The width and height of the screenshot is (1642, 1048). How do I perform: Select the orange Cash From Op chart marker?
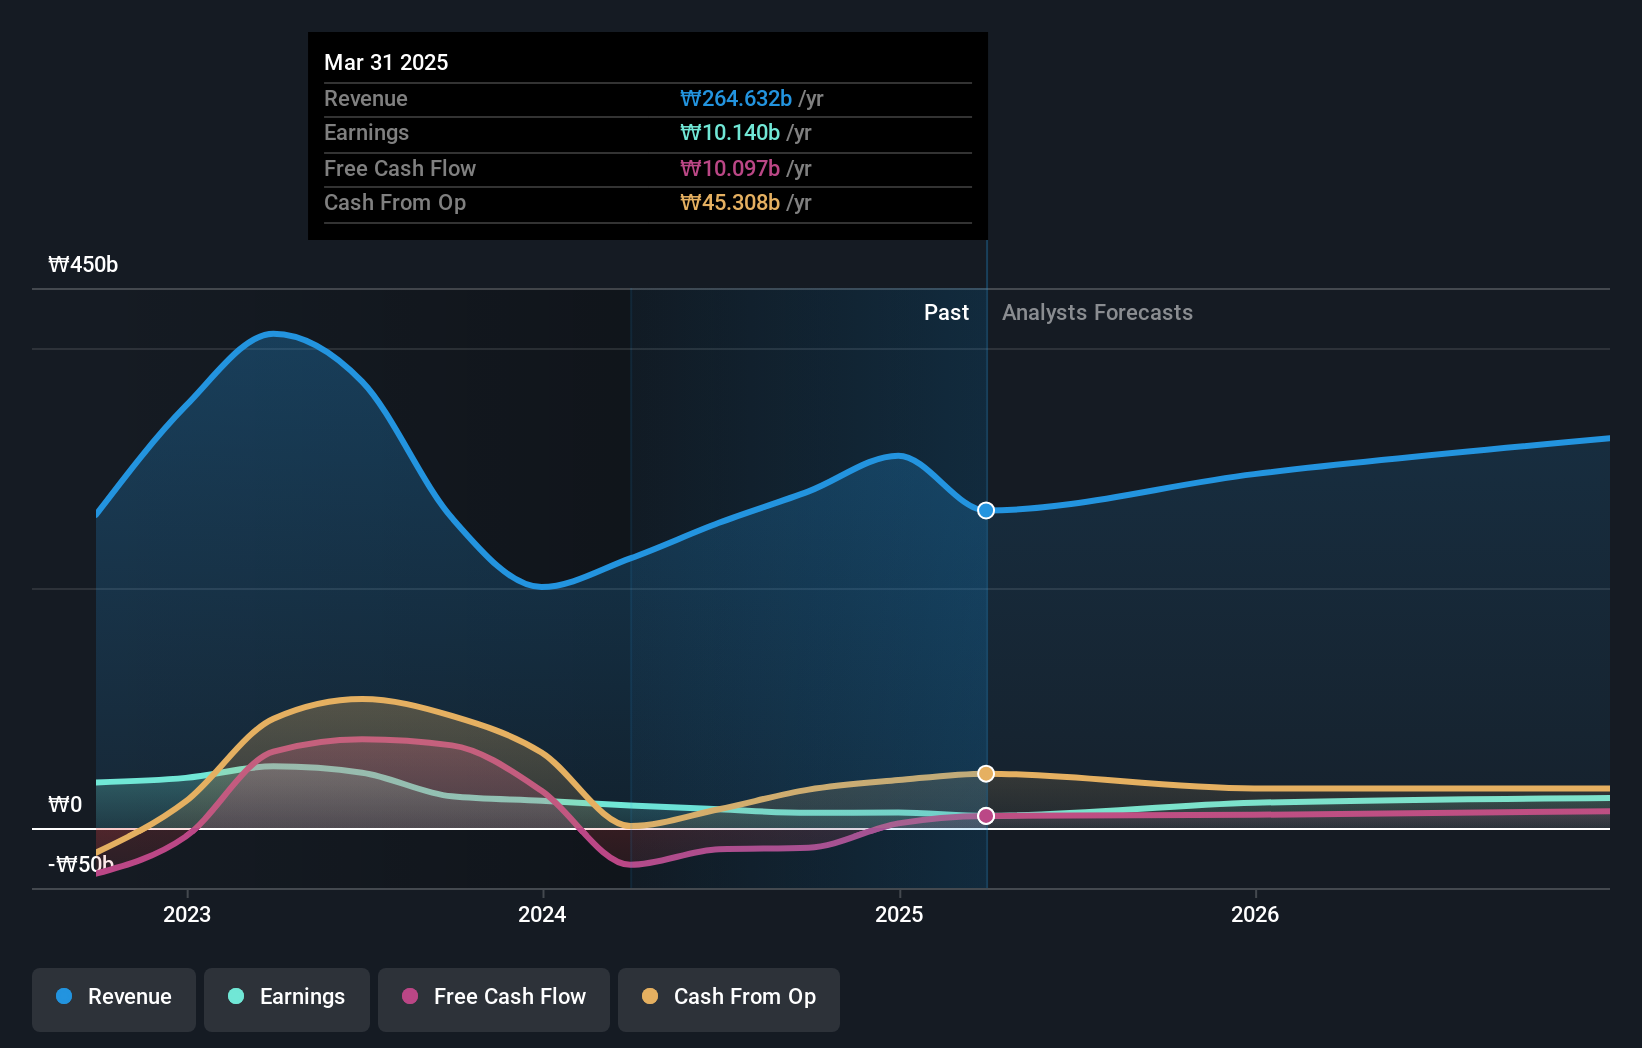(x=985, y=773)
